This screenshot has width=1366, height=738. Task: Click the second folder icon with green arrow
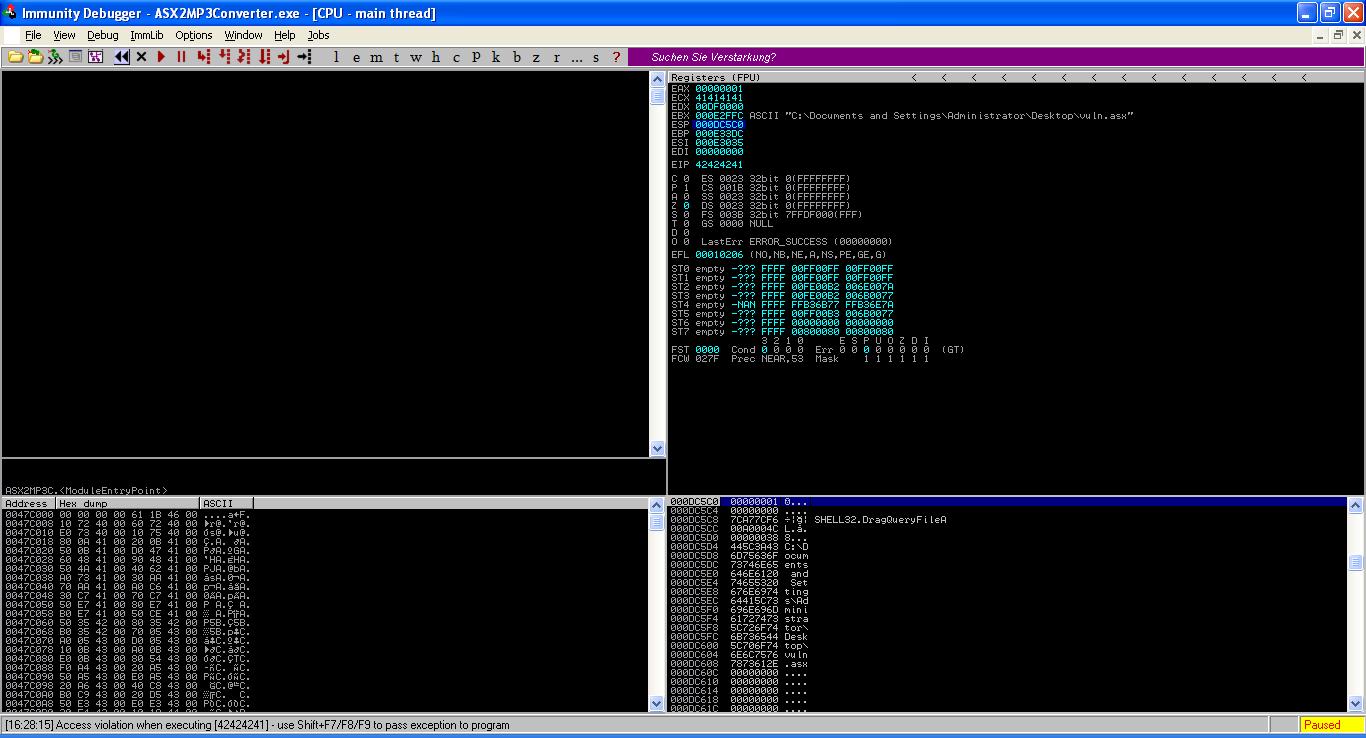pyautogui.click(x=35, y=57)
